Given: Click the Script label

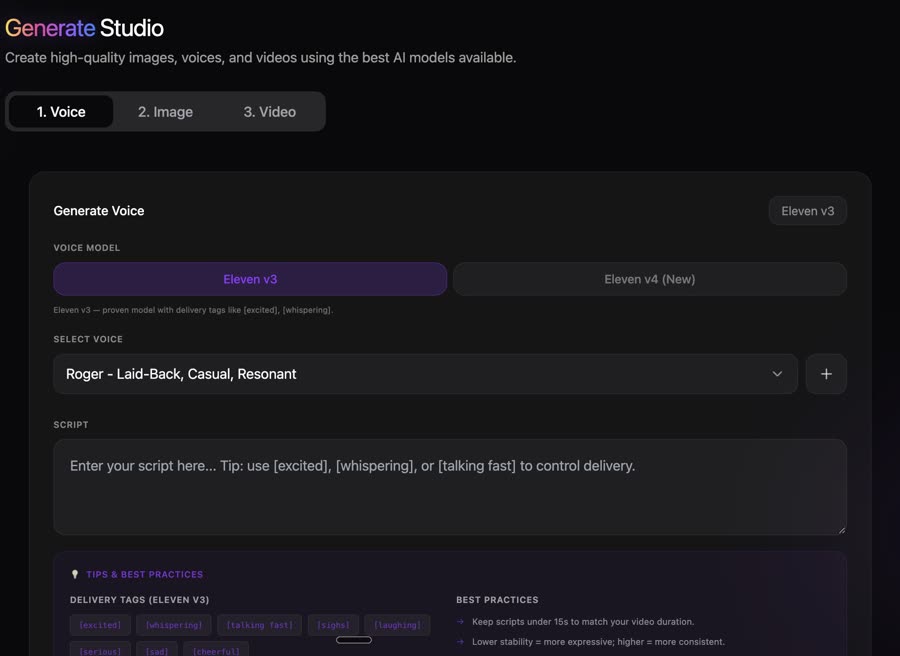Looking at the screenshot, I should 71,425.
